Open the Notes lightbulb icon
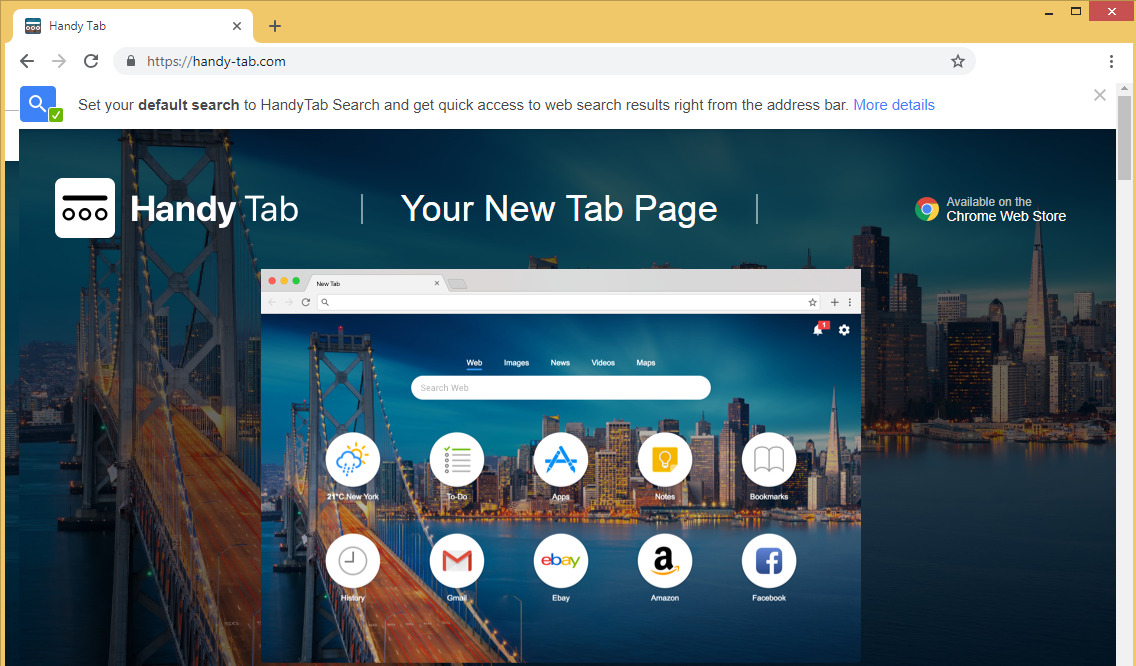 pyautogui.click(x=665, y=459)
